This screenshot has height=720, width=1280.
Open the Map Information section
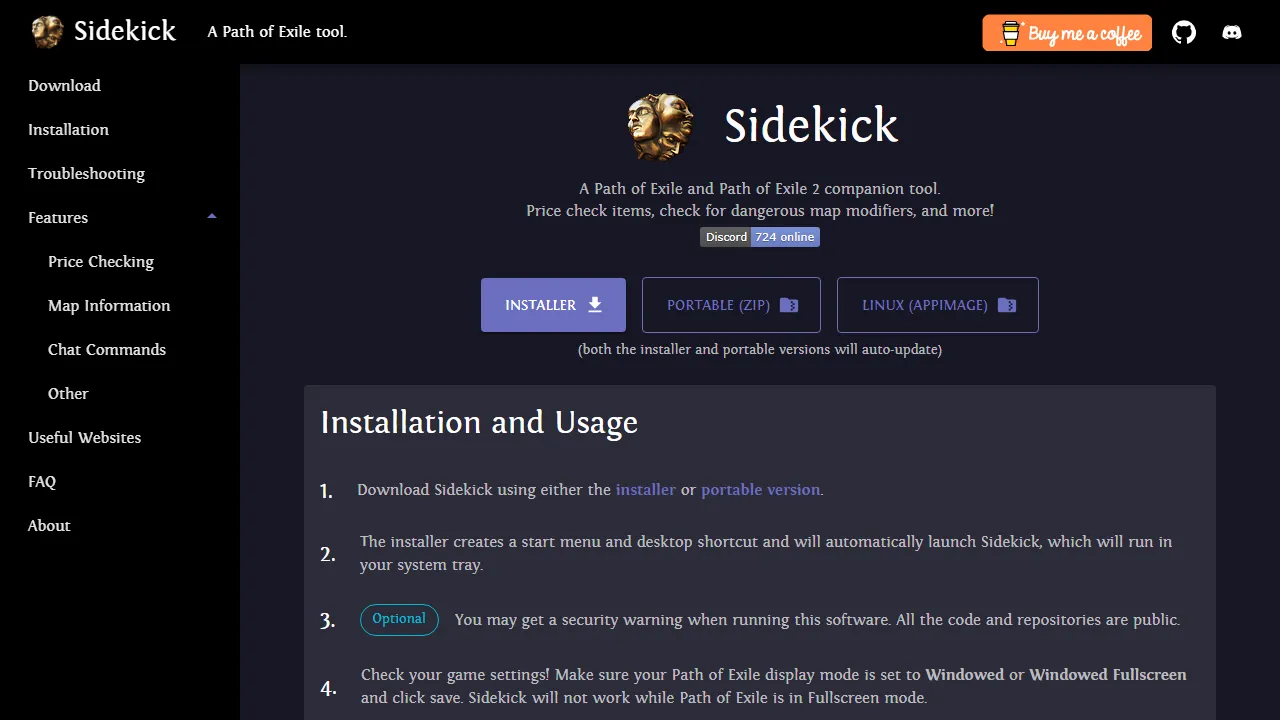tap(109, 305)
